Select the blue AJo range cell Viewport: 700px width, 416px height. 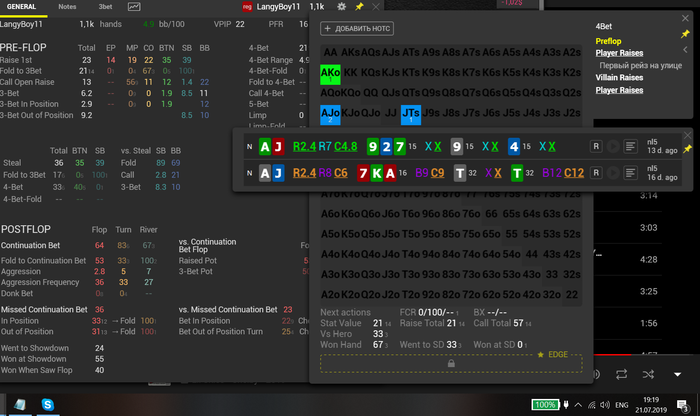coord(330,115)
